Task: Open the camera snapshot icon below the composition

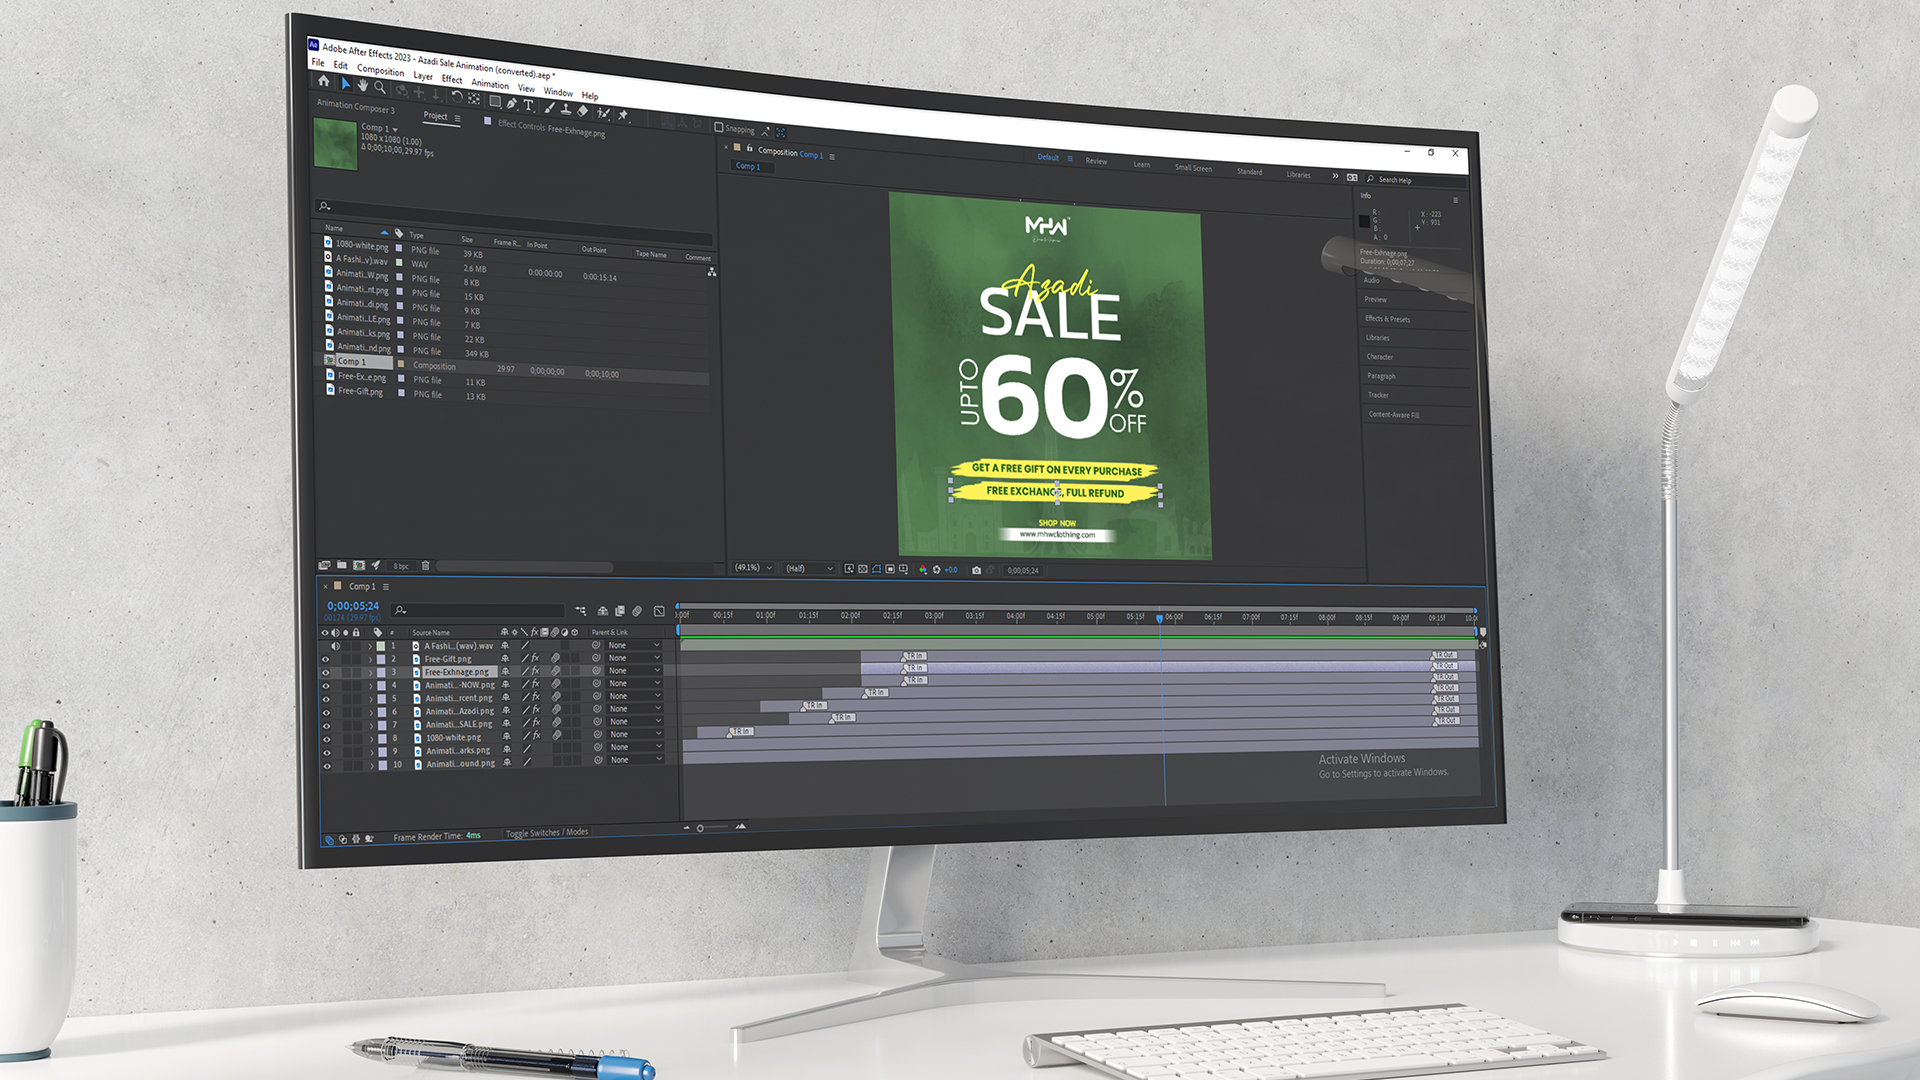Action: [x=977, y=568]
